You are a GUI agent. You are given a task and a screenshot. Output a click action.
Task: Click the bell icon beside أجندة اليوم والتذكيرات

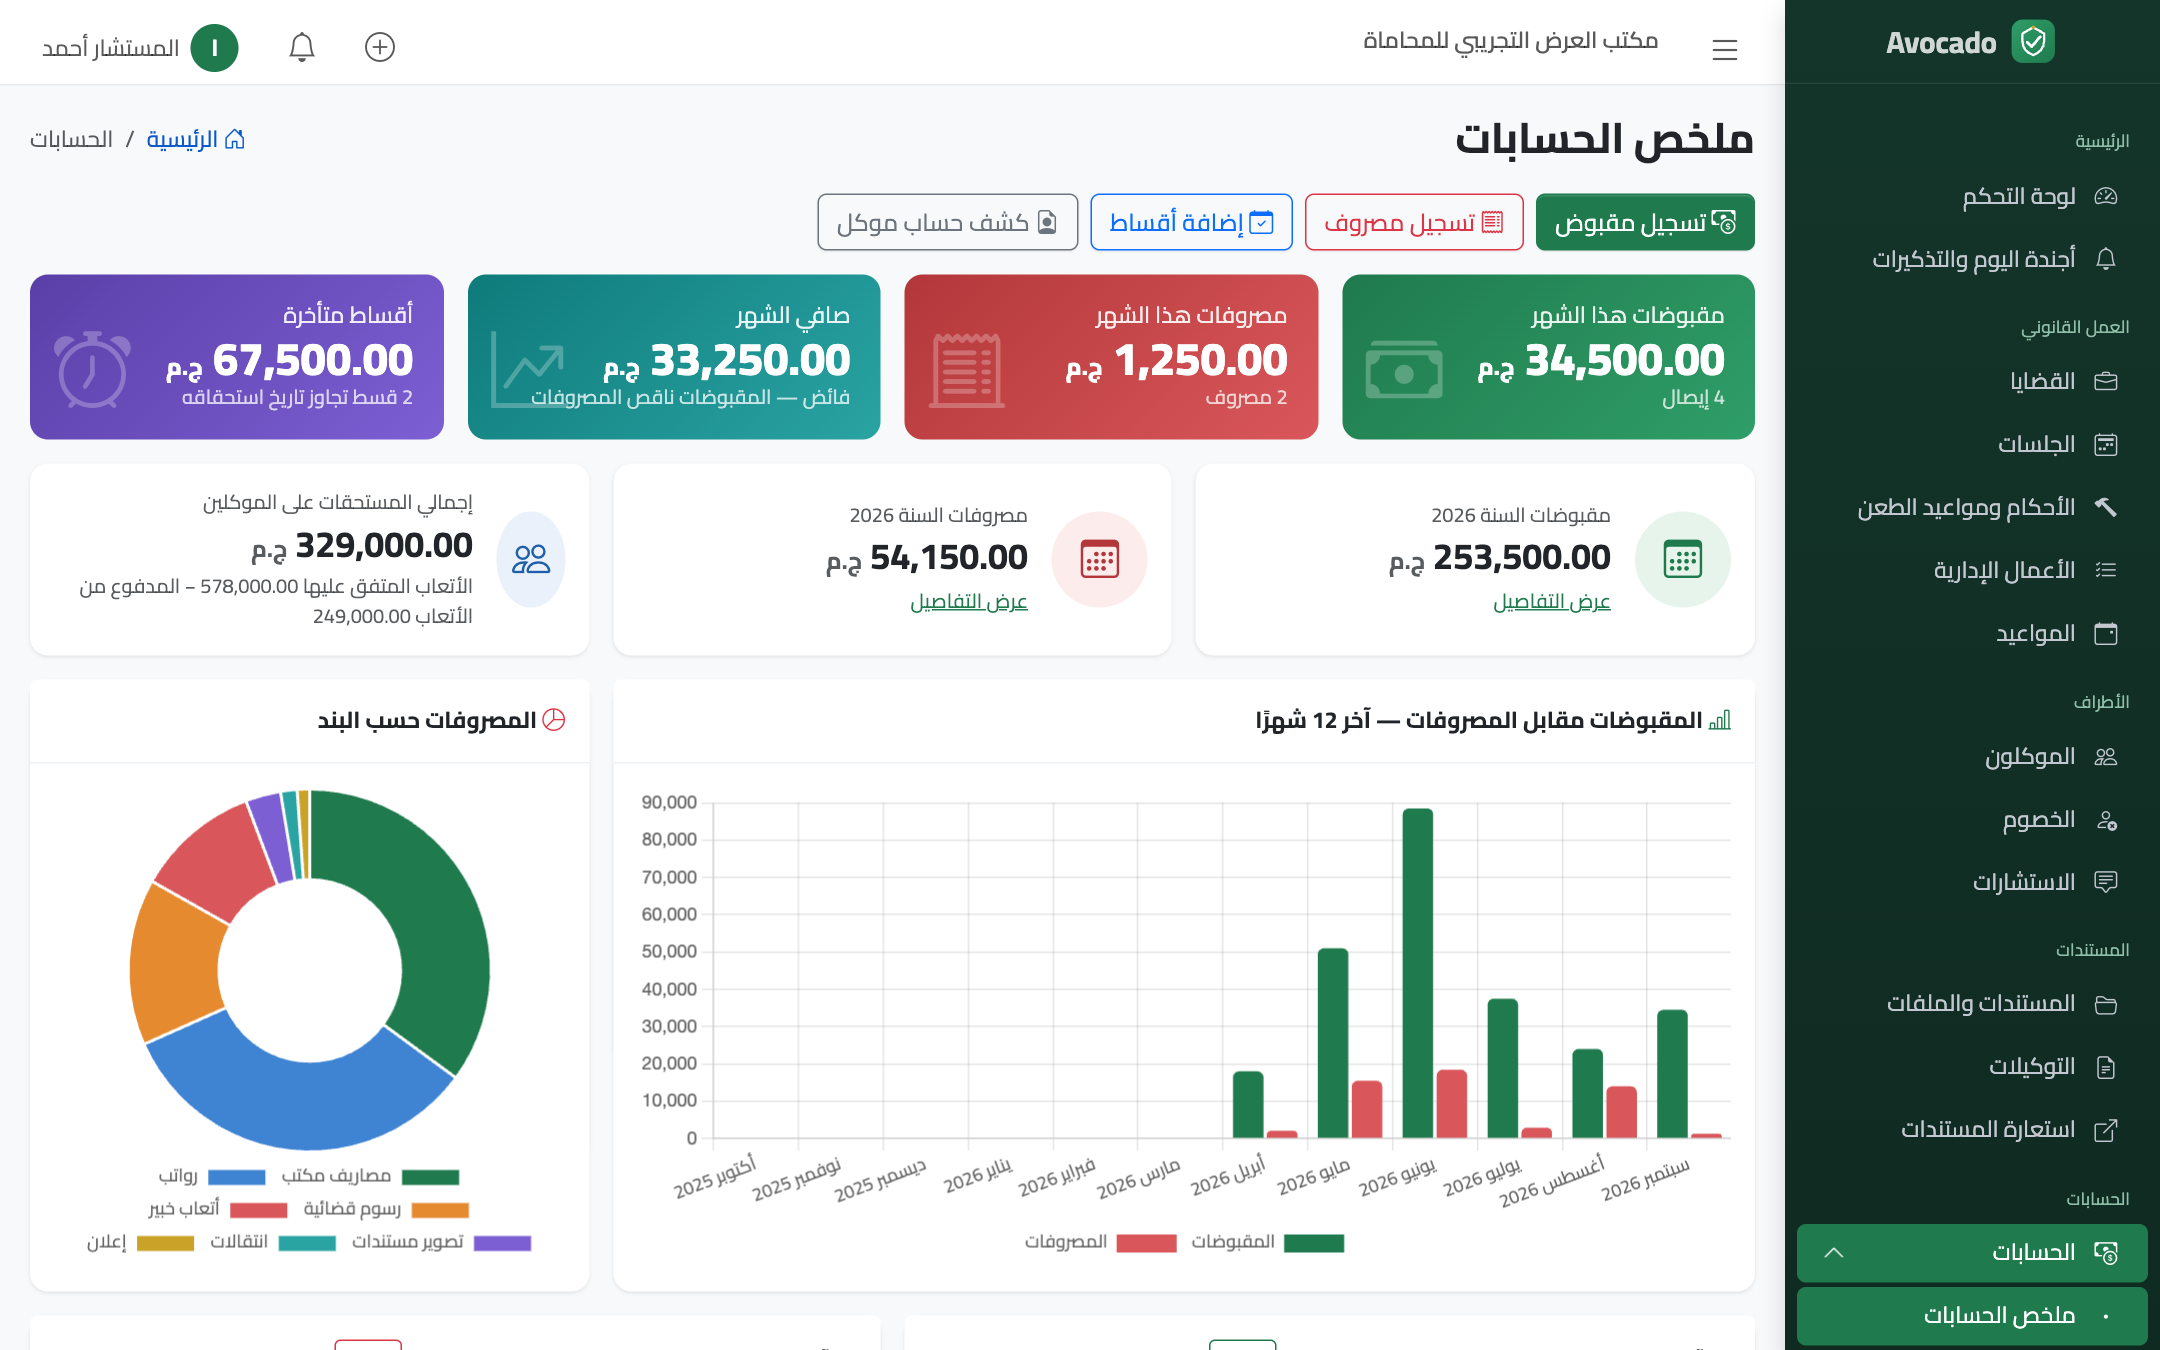pos(2106,259)
